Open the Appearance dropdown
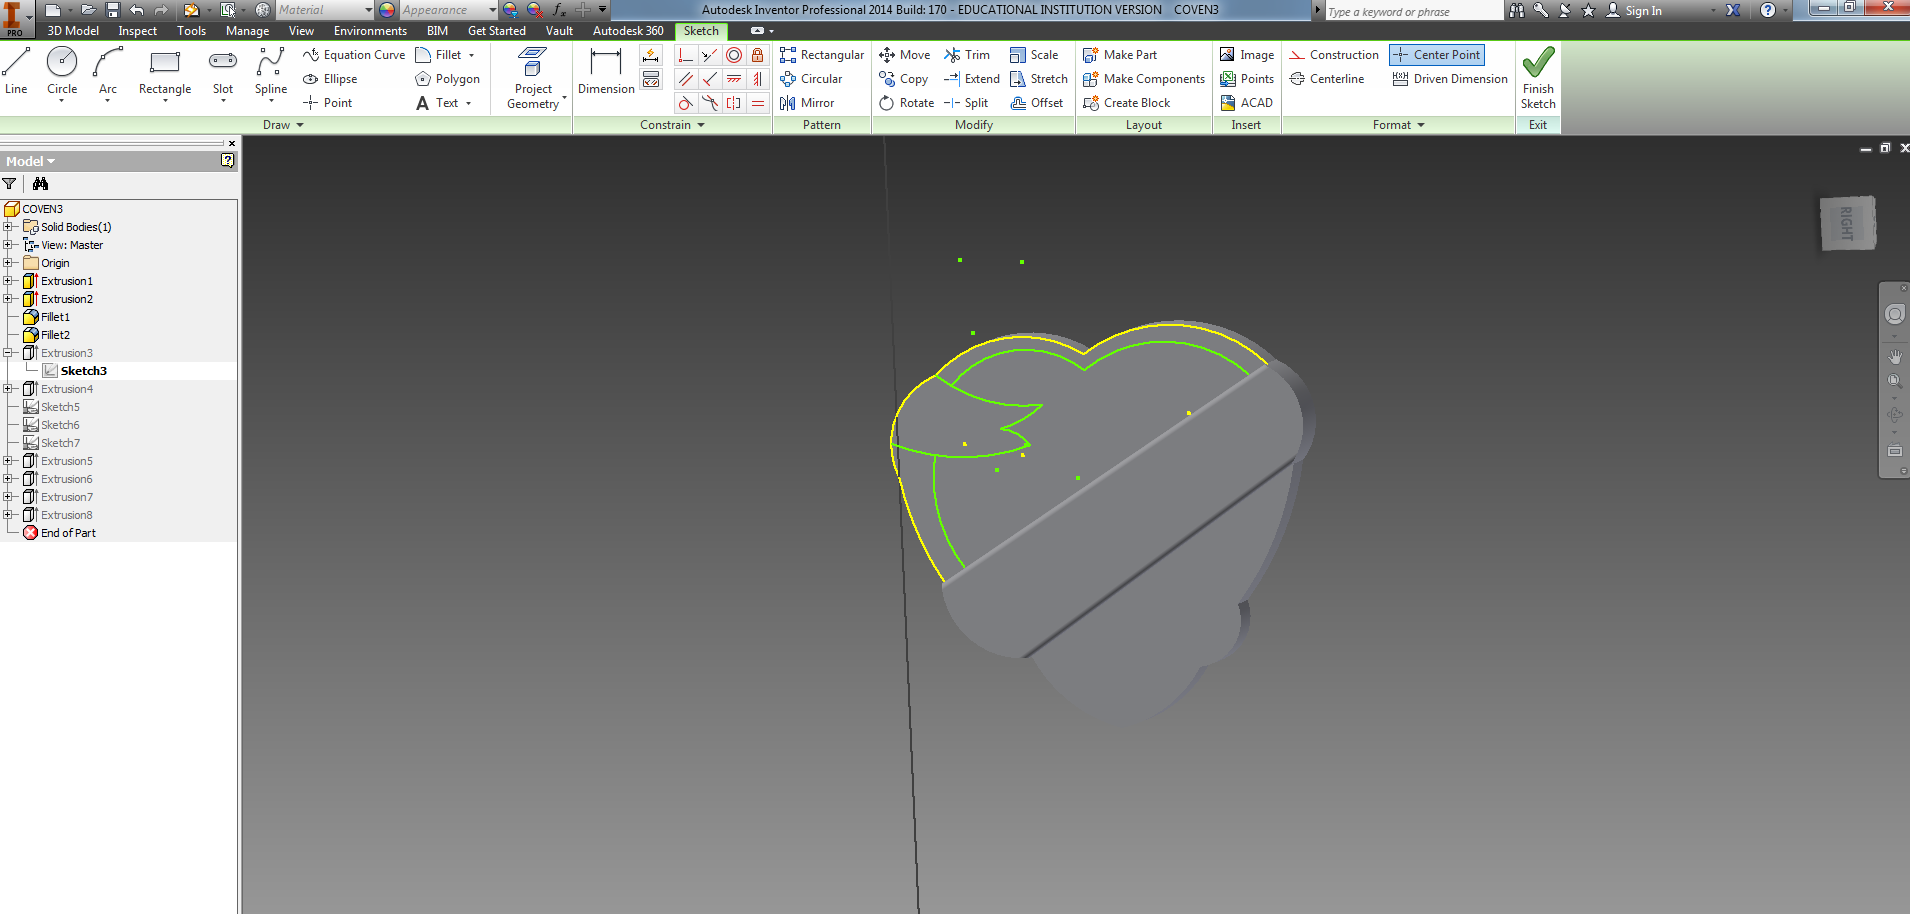Screen dimensions: 1910x914 [492, 10]
